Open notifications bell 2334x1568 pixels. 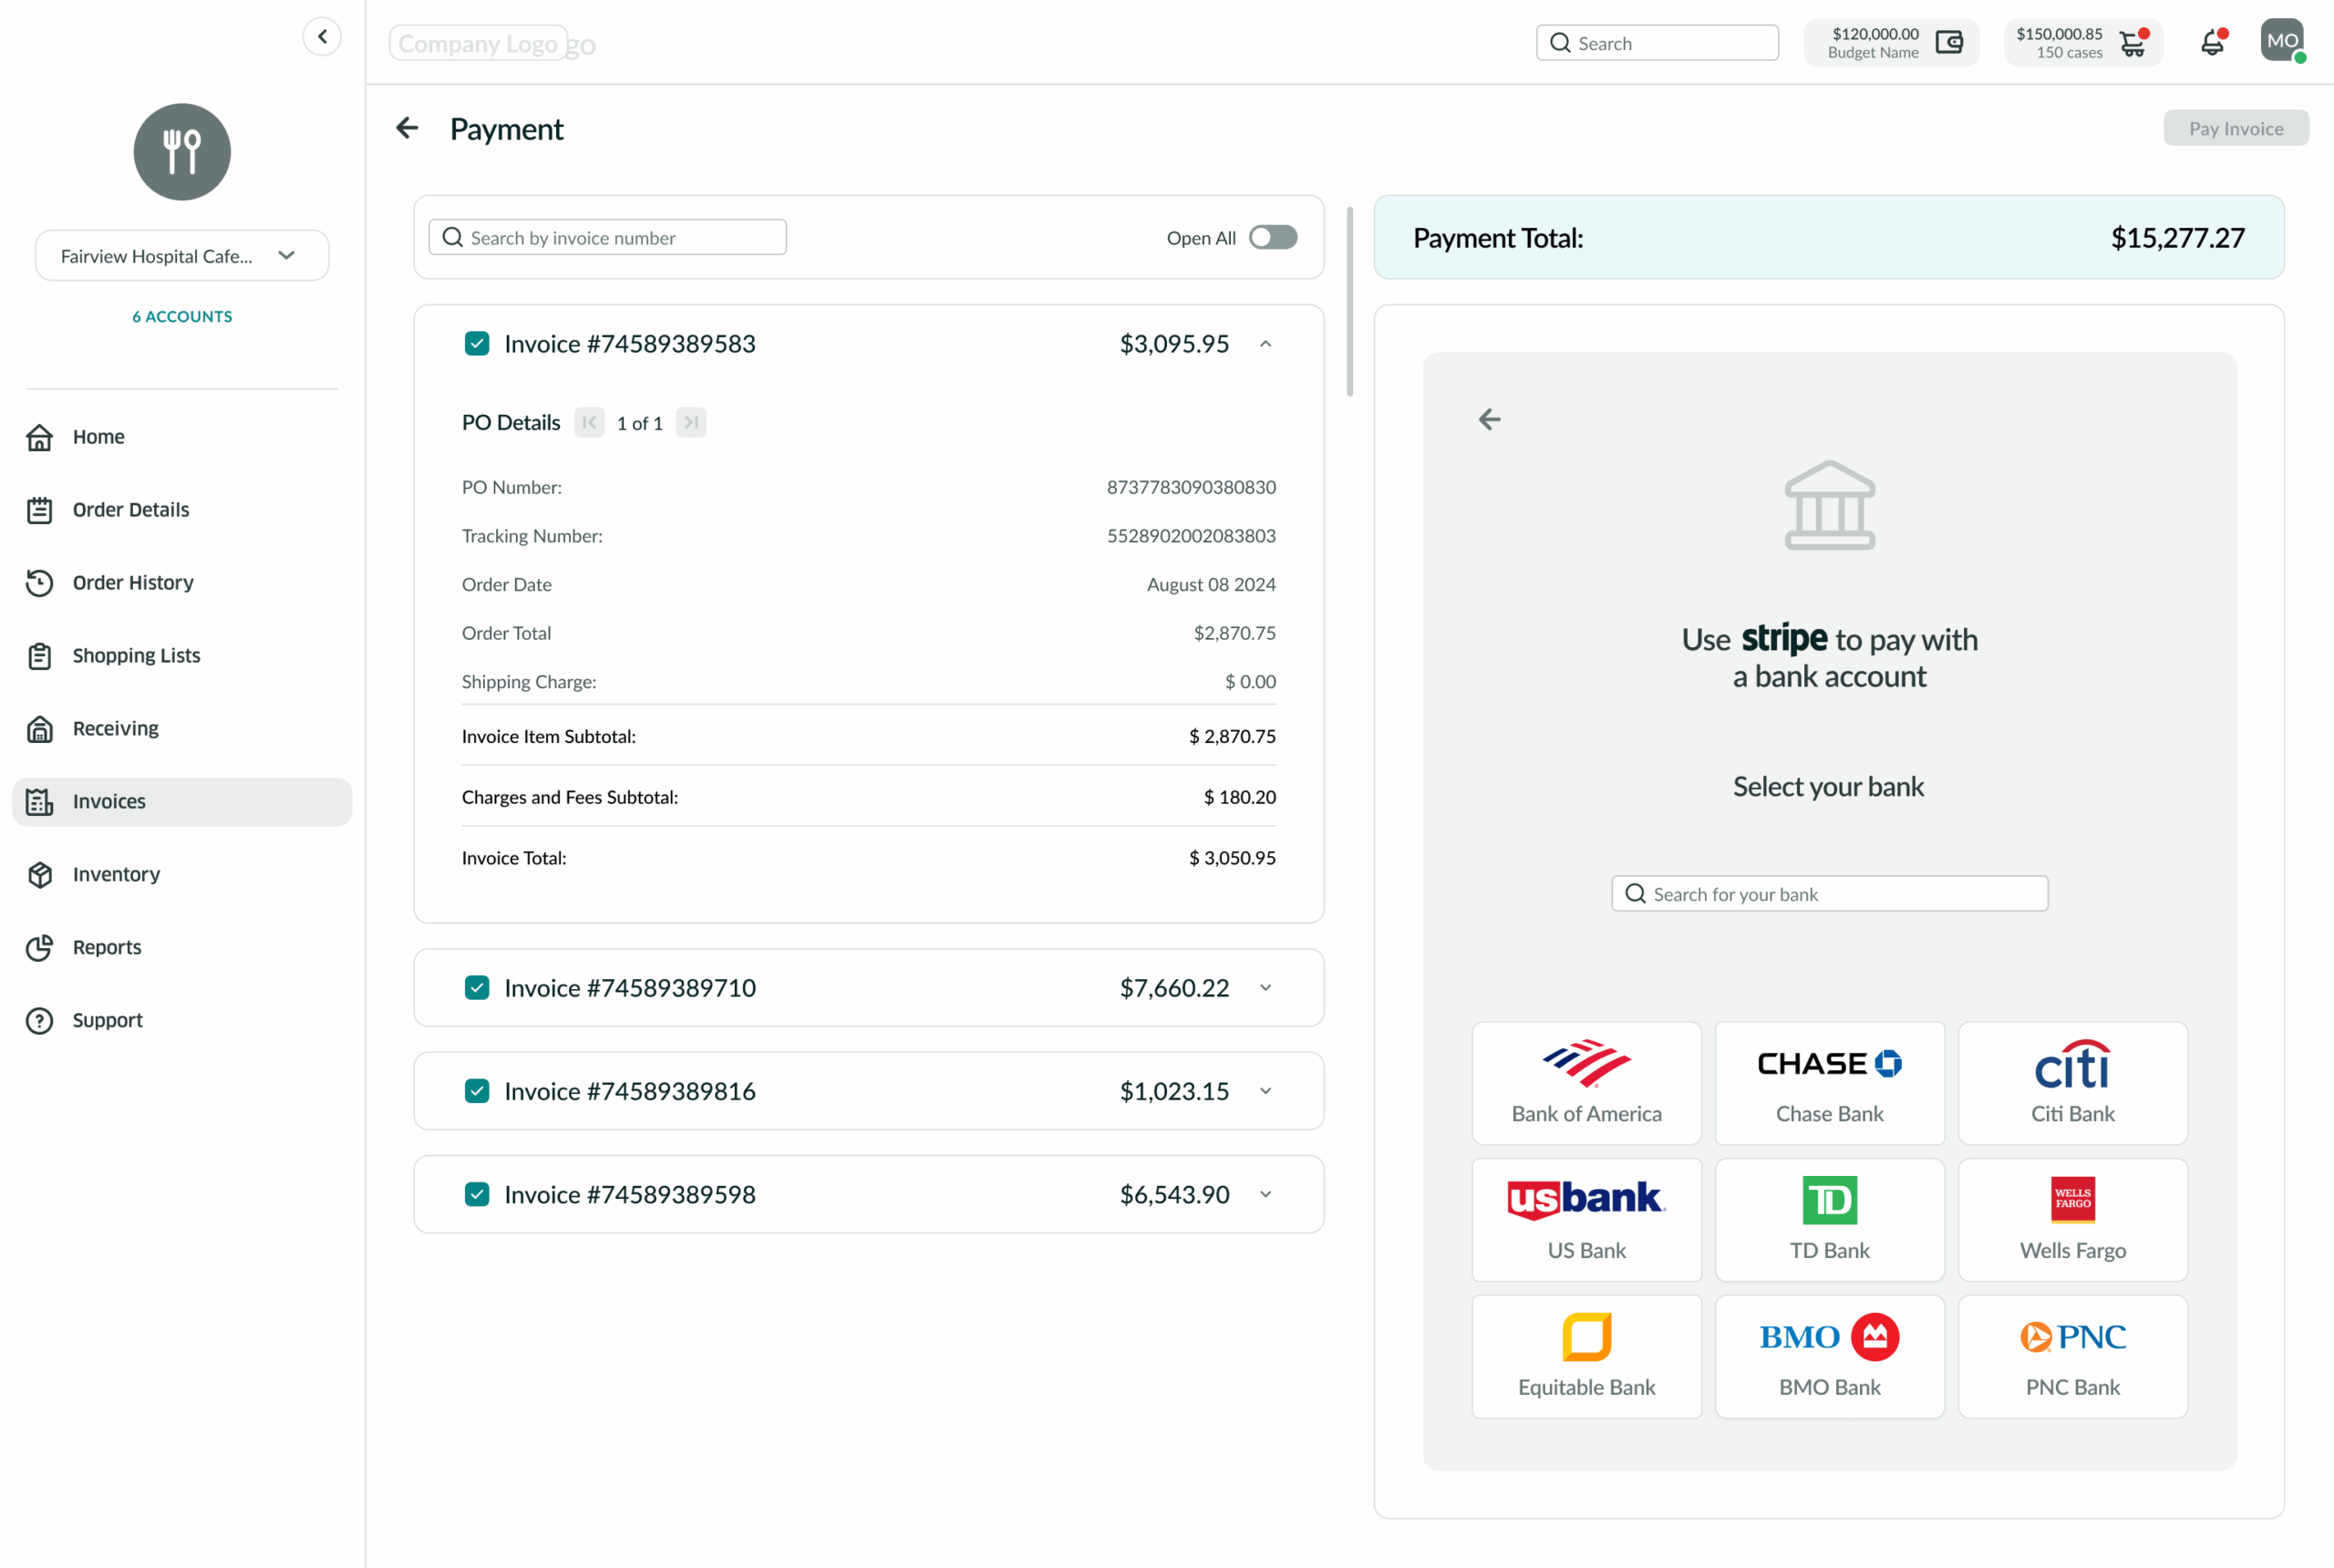(2213, 43)
